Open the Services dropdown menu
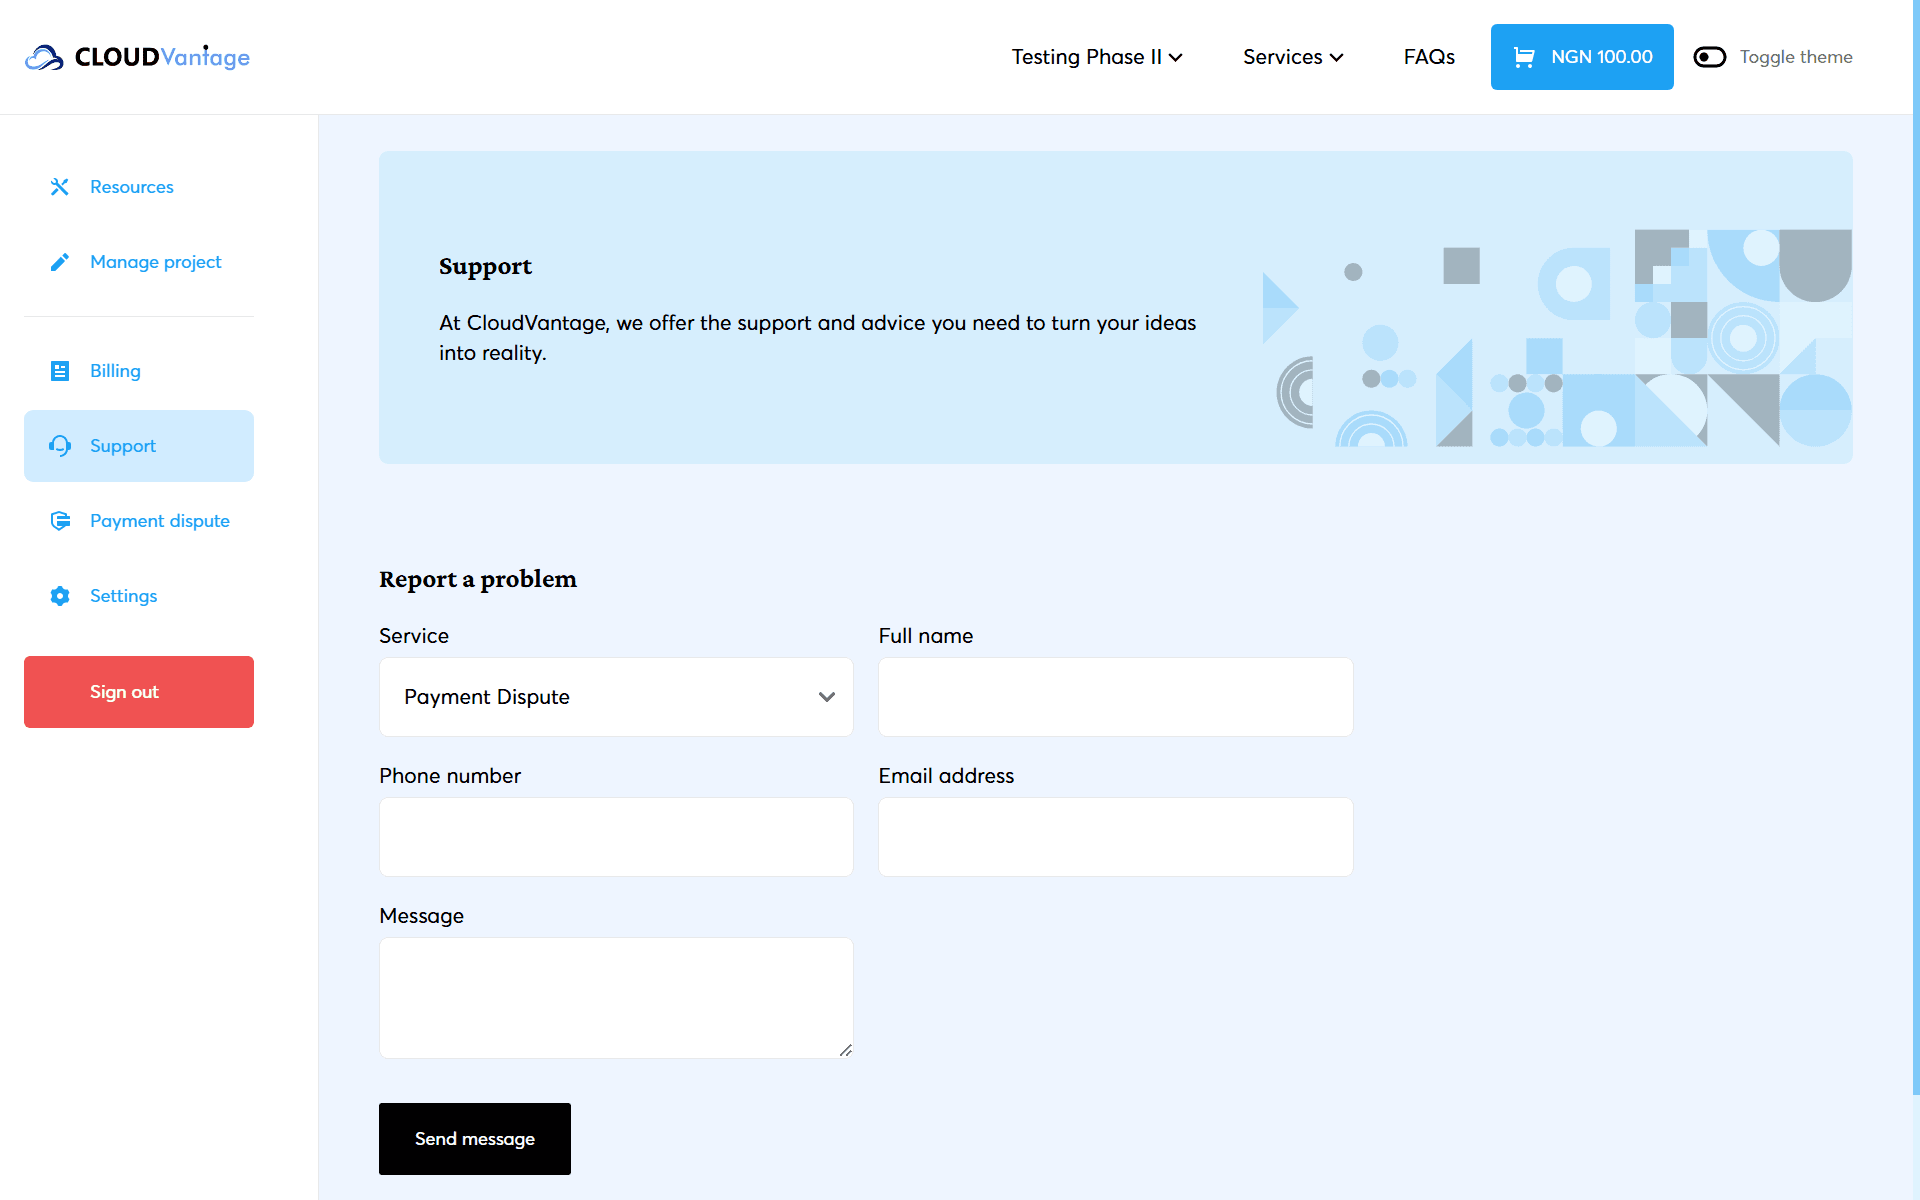 click(x=1293, y=57)
